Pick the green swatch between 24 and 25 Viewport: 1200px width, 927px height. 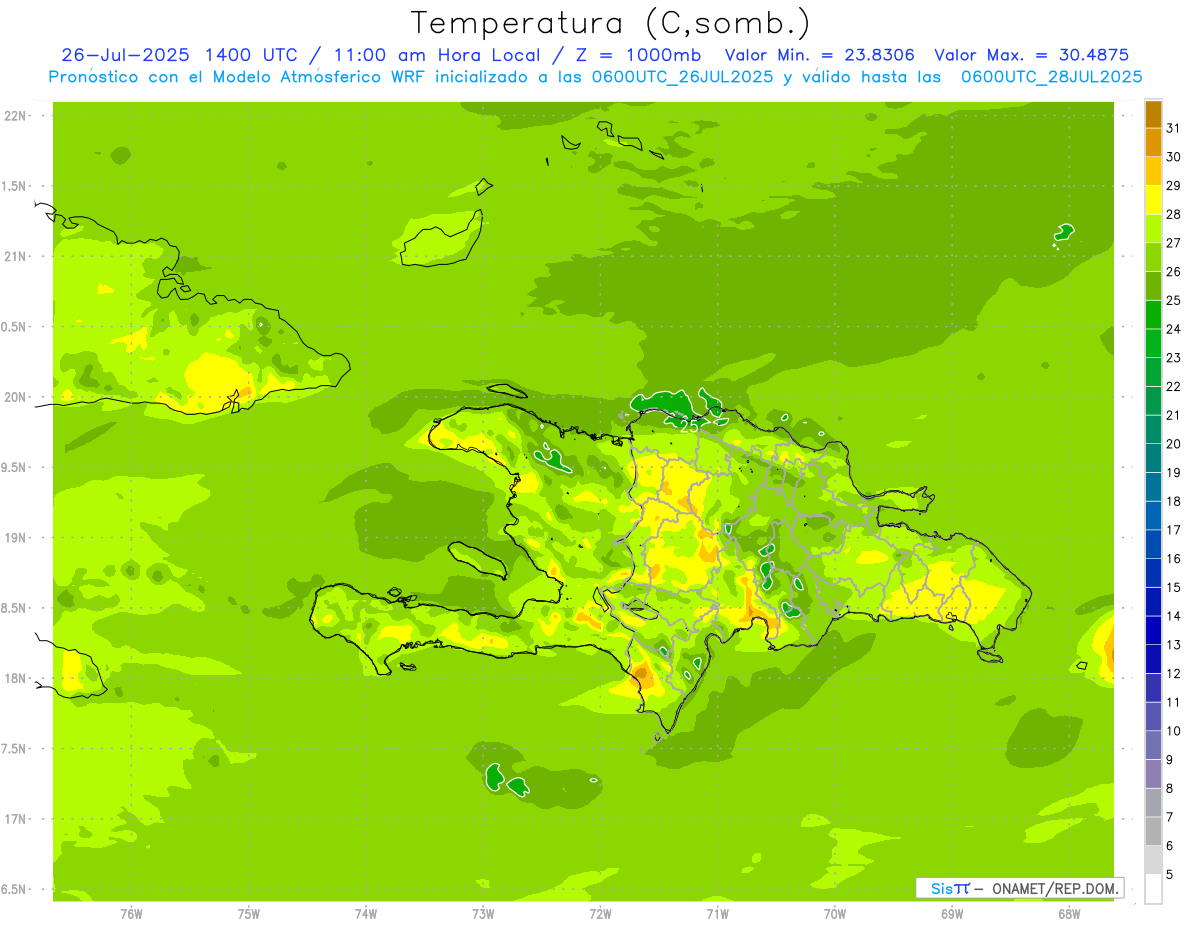[1153, 314]
